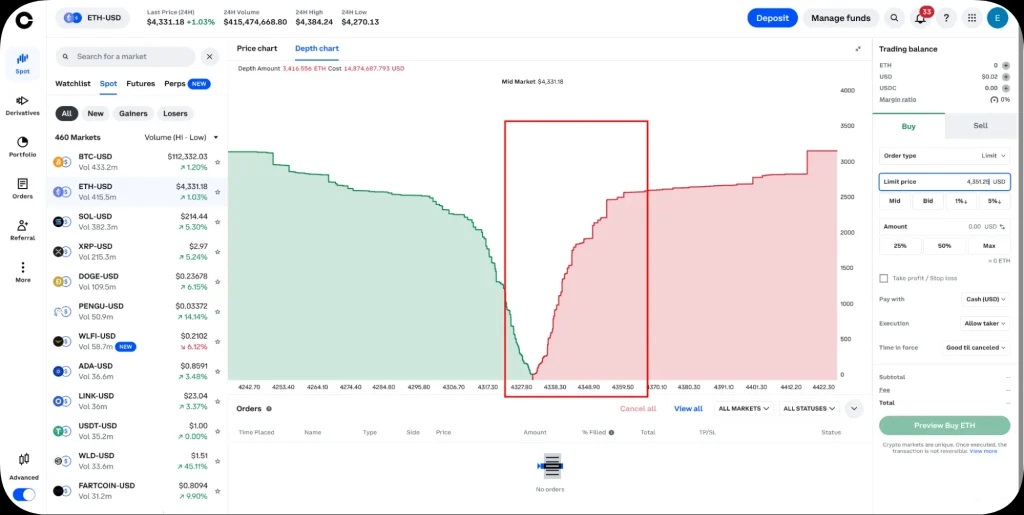Open the apps grid icon
The image size is (1024, 515).
(971, 18)
